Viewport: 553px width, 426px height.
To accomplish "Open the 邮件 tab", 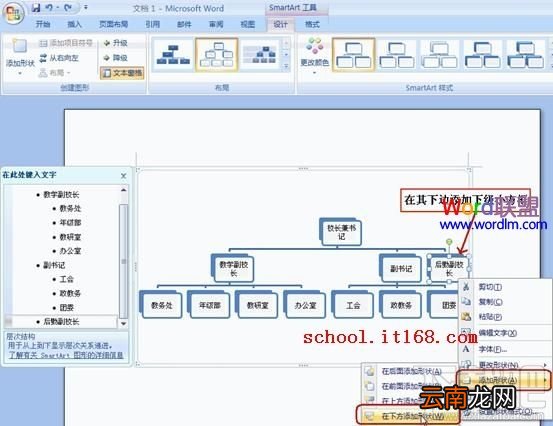I will coord(184,24).
